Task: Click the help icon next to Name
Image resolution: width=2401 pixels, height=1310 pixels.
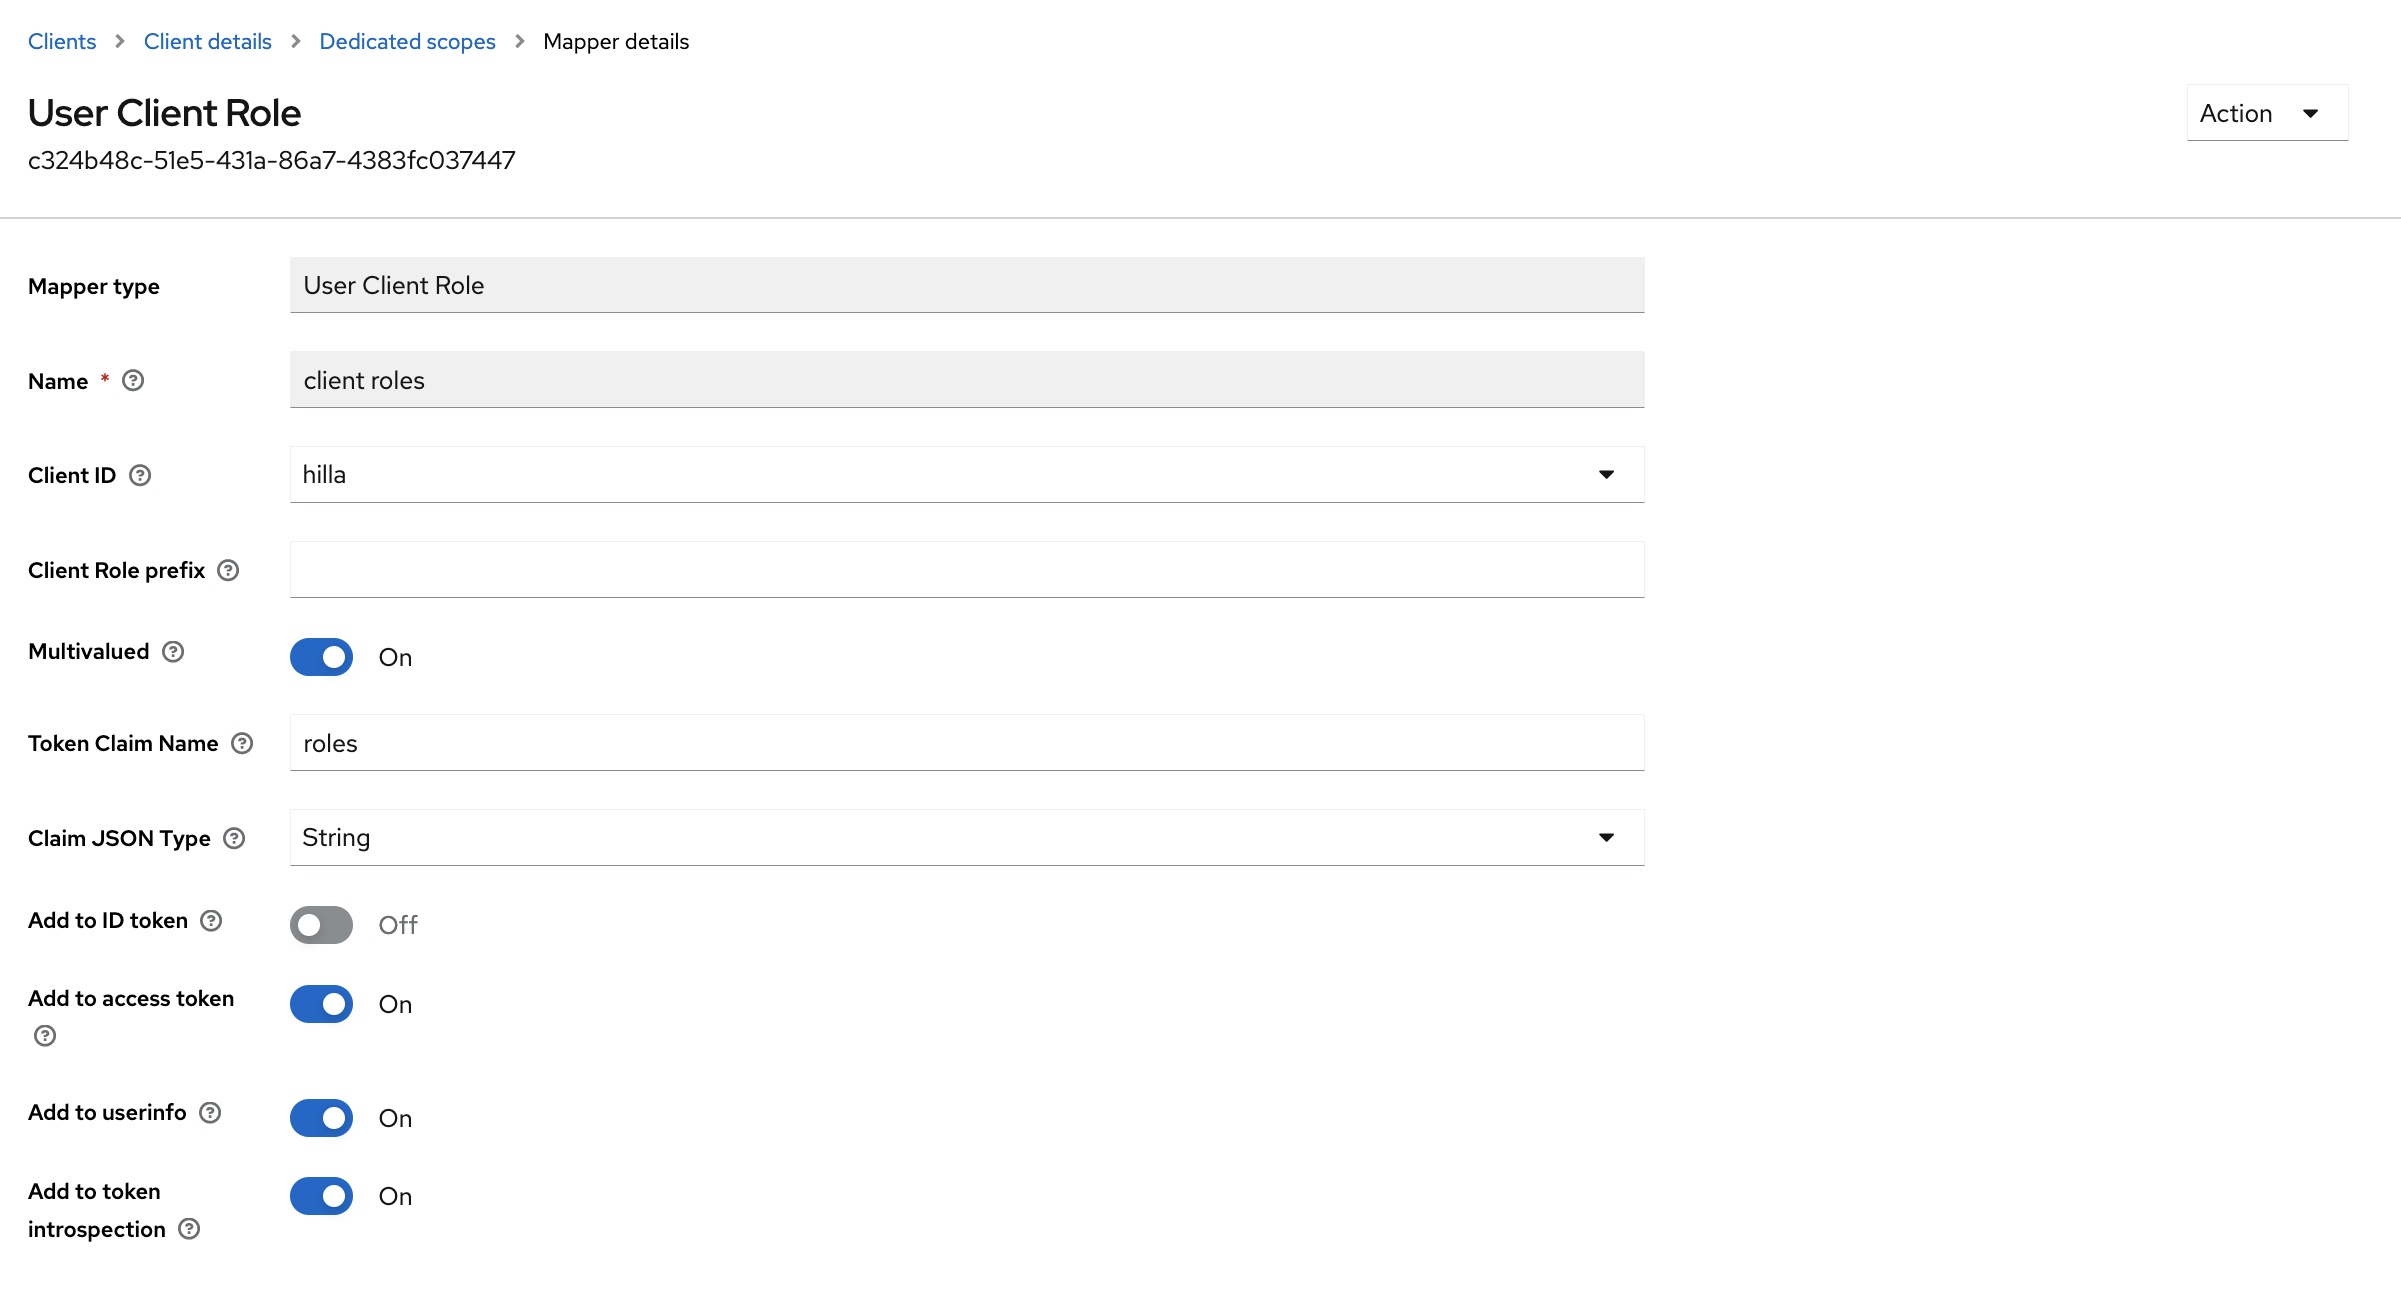Action: click(133, 381)
